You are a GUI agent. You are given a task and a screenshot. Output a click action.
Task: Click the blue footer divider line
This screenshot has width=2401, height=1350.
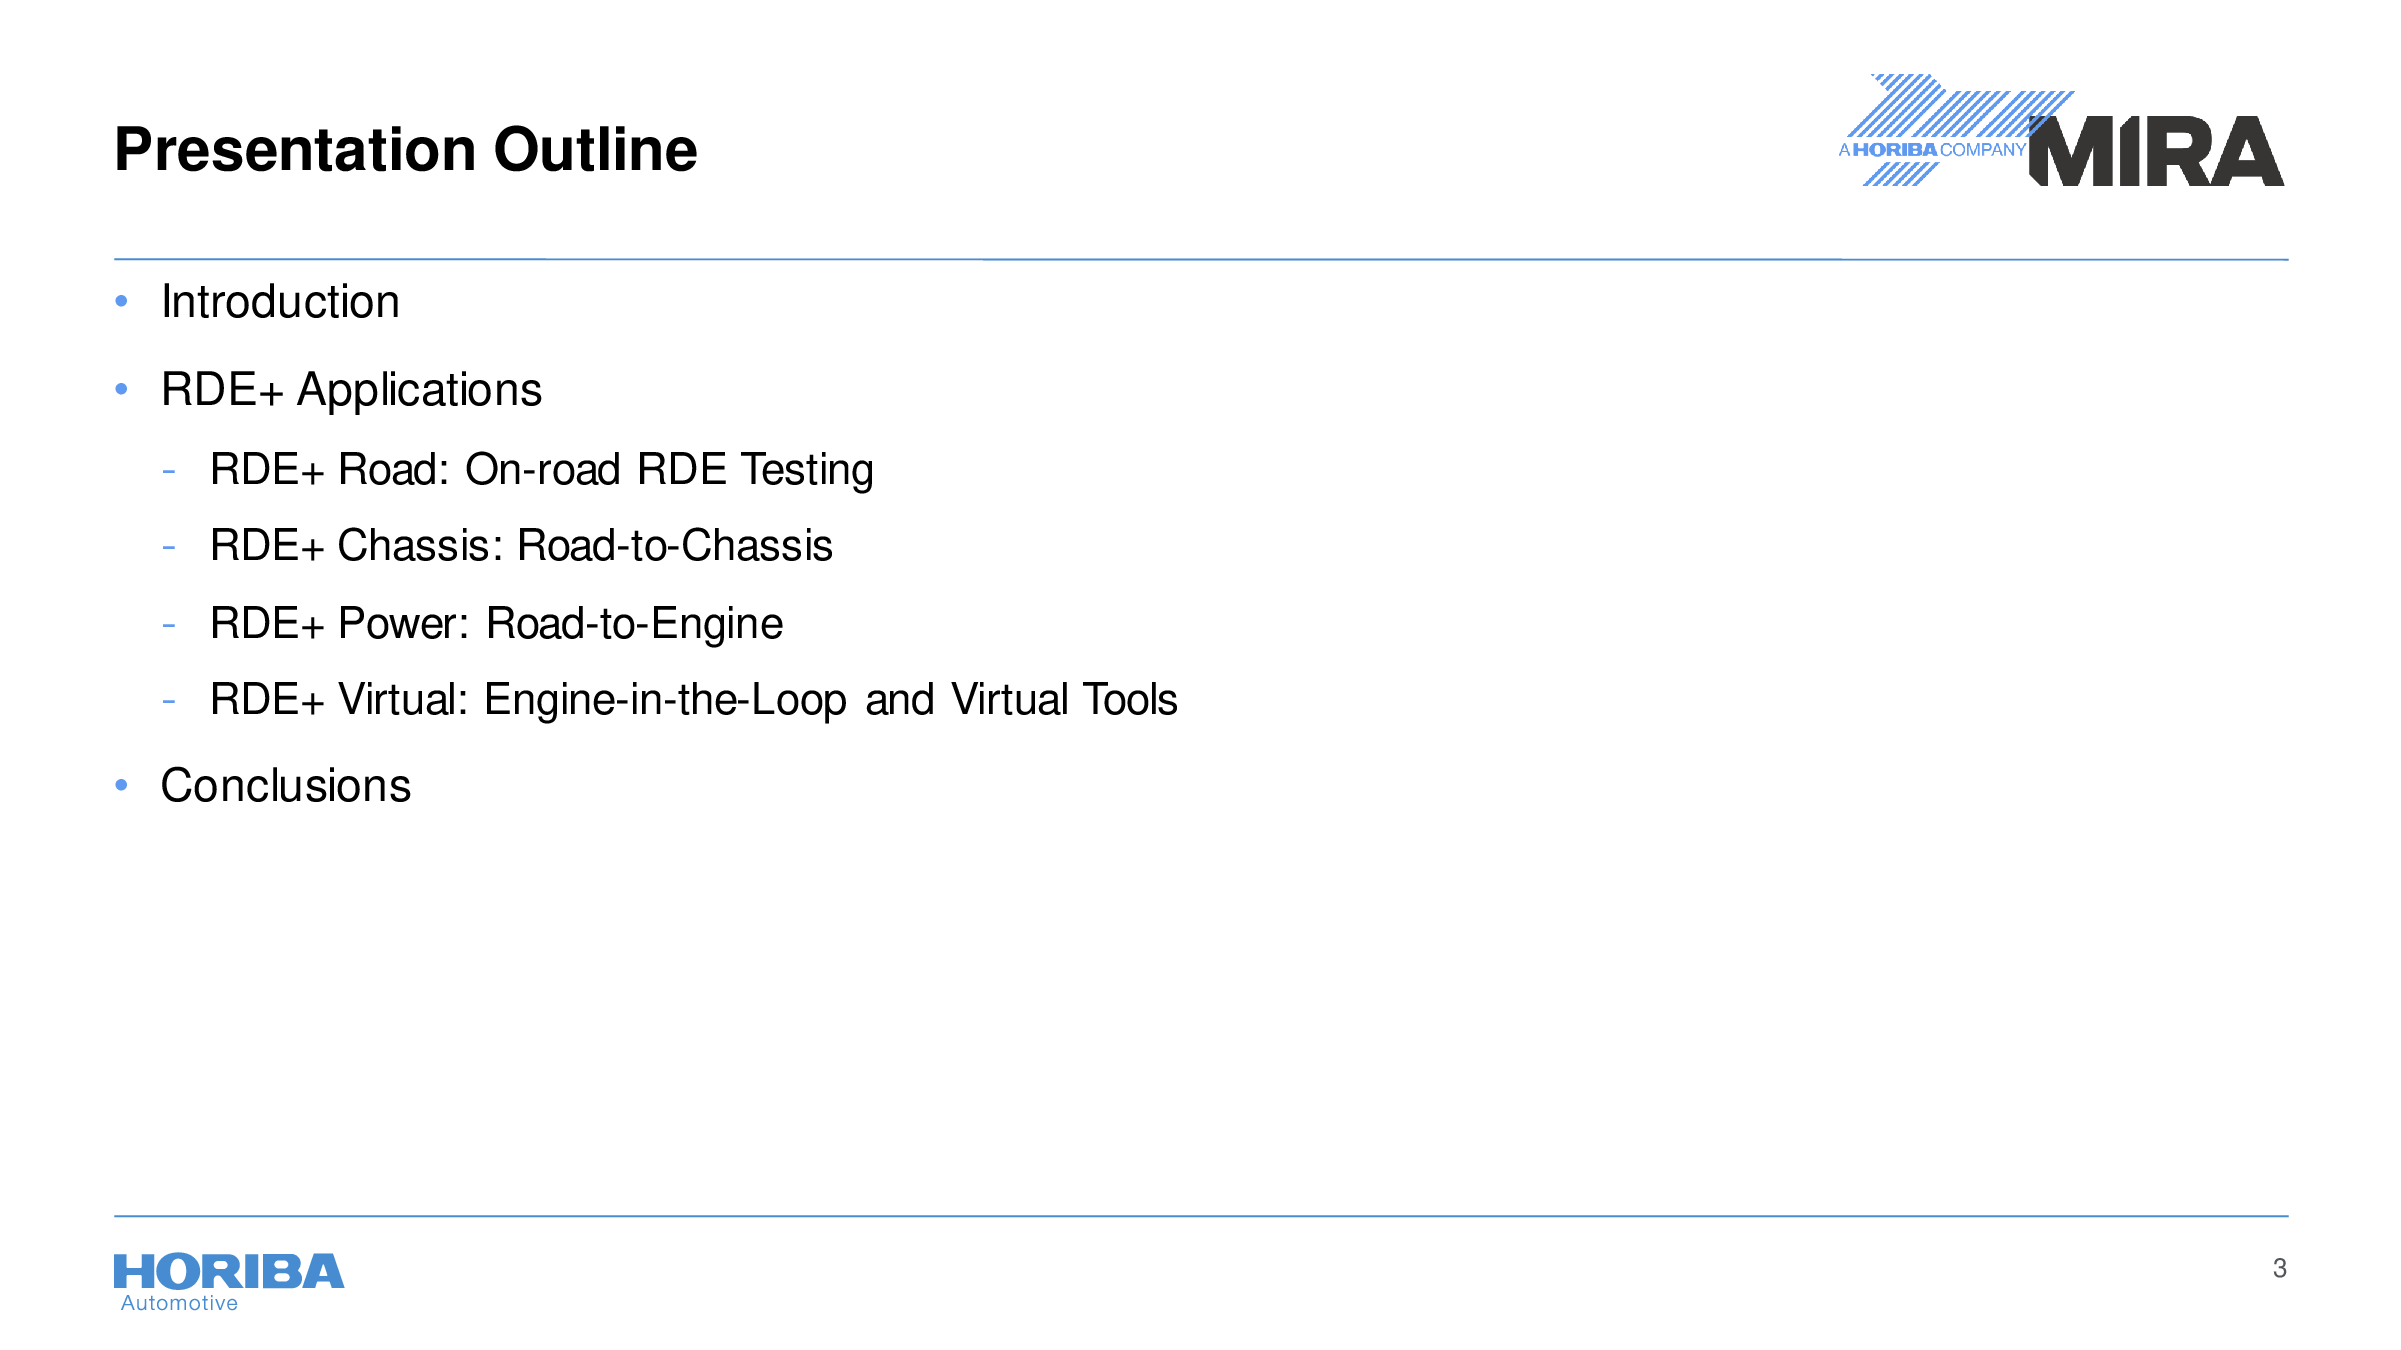click(x=1201, y=1216)
